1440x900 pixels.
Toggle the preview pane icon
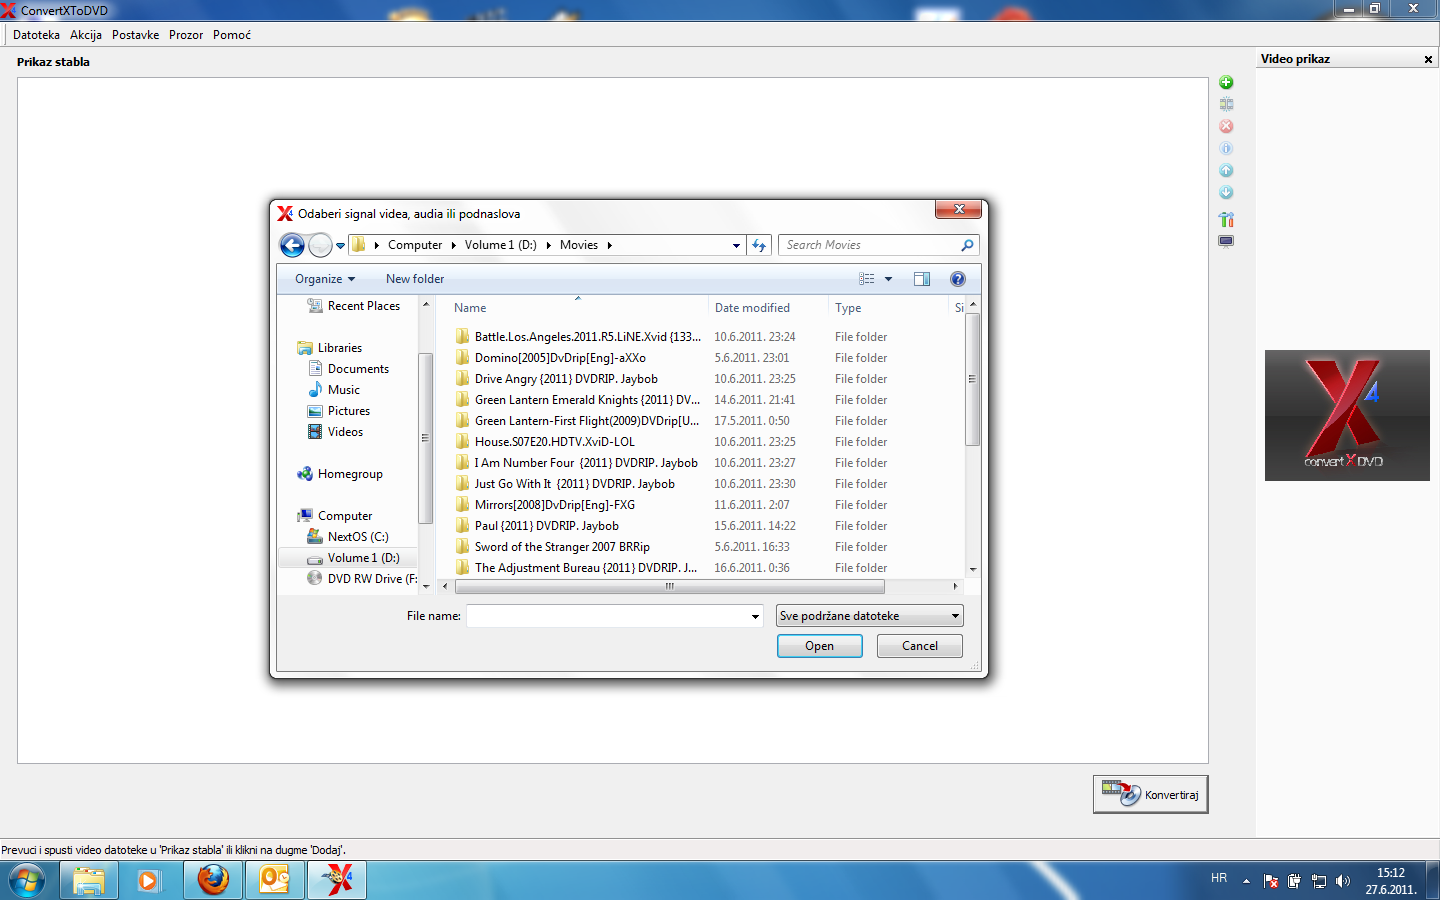[921, 279]
